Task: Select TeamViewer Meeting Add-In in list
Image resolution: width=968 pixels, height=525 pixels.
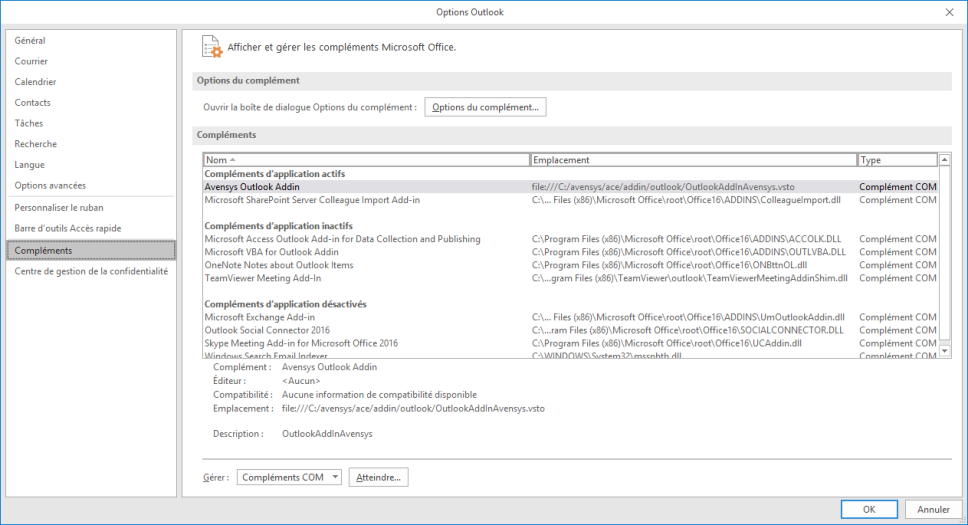Action: click(263, 278)
